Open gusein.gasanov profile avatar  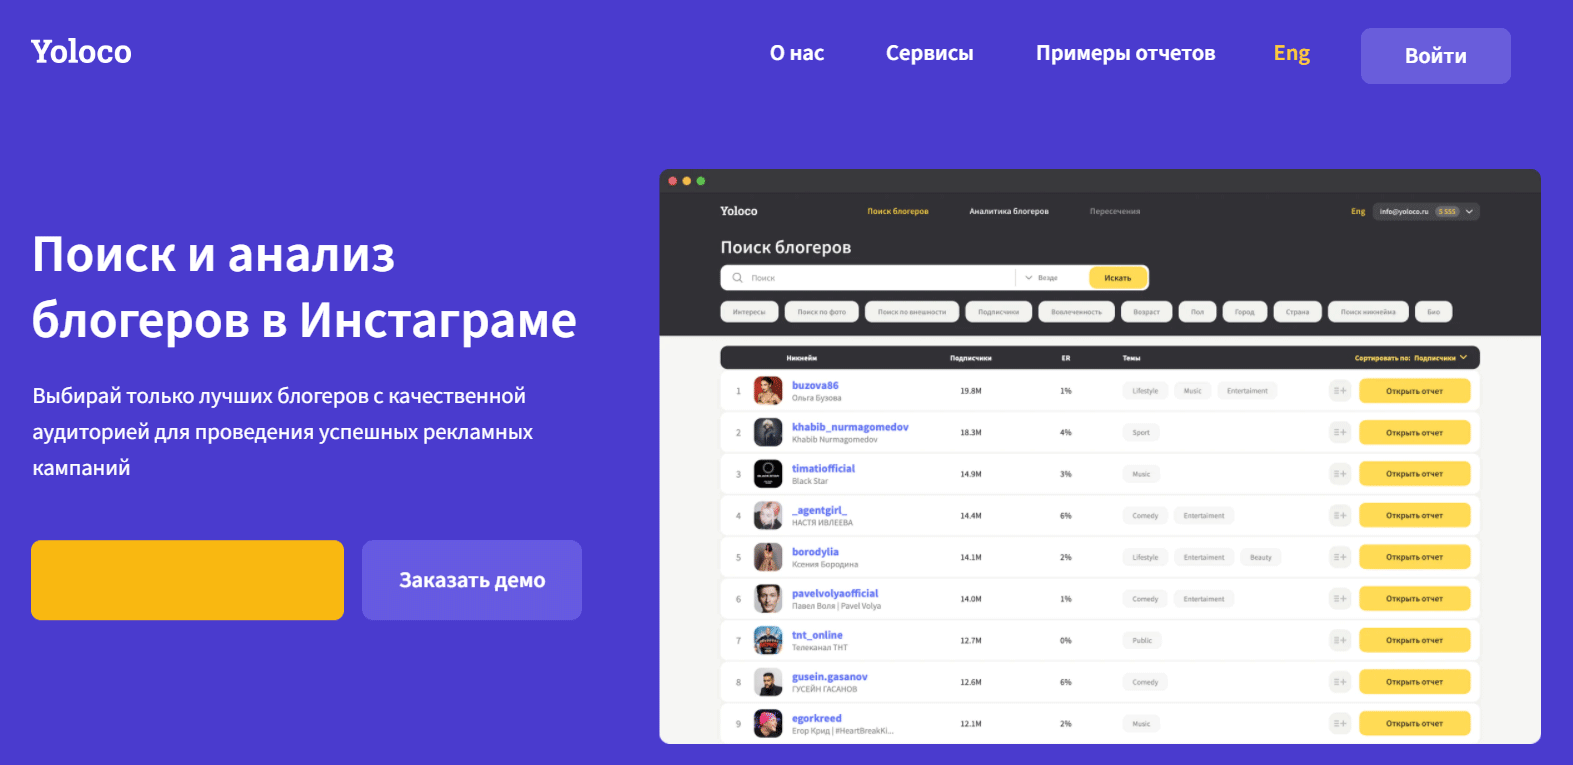tap(768, 682)
